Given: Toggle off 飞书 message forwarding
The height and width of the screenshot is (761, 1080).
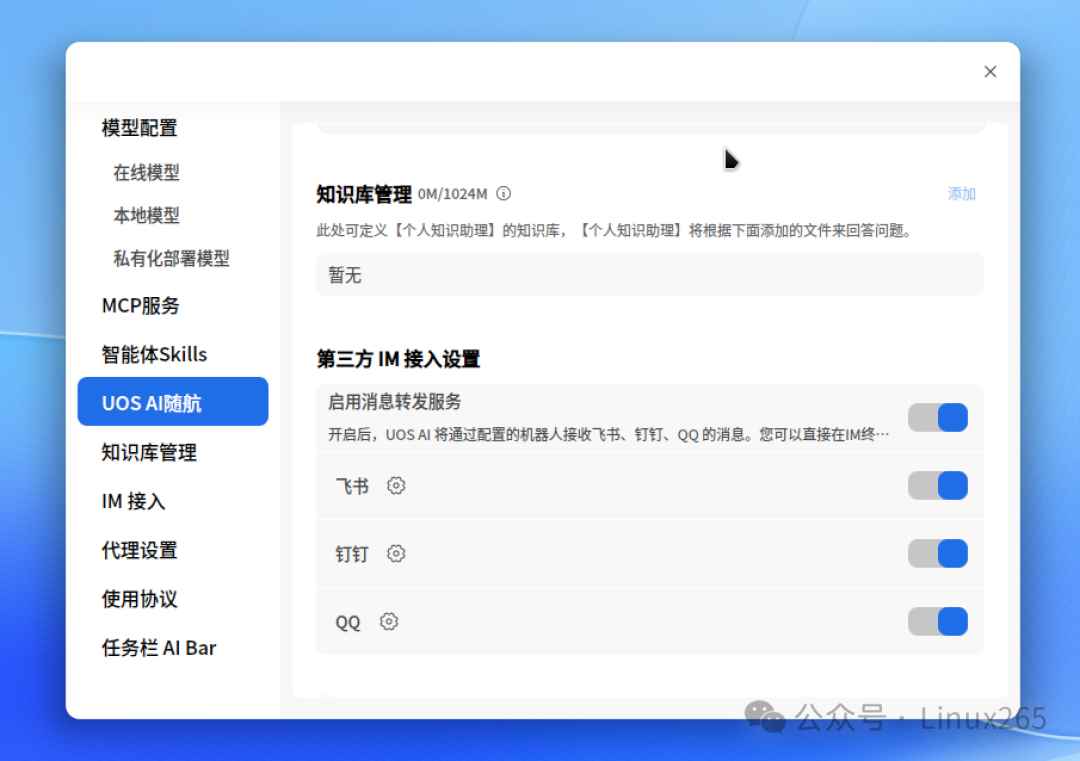Looking at the screenshot, I should 937,485.
